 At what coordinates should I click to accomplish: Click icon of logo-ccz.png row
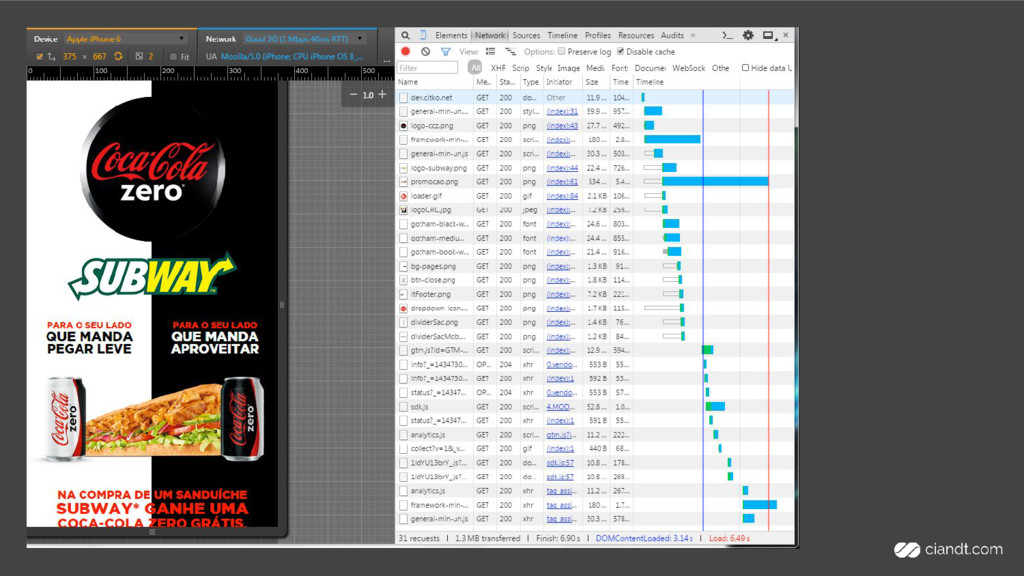404,125
